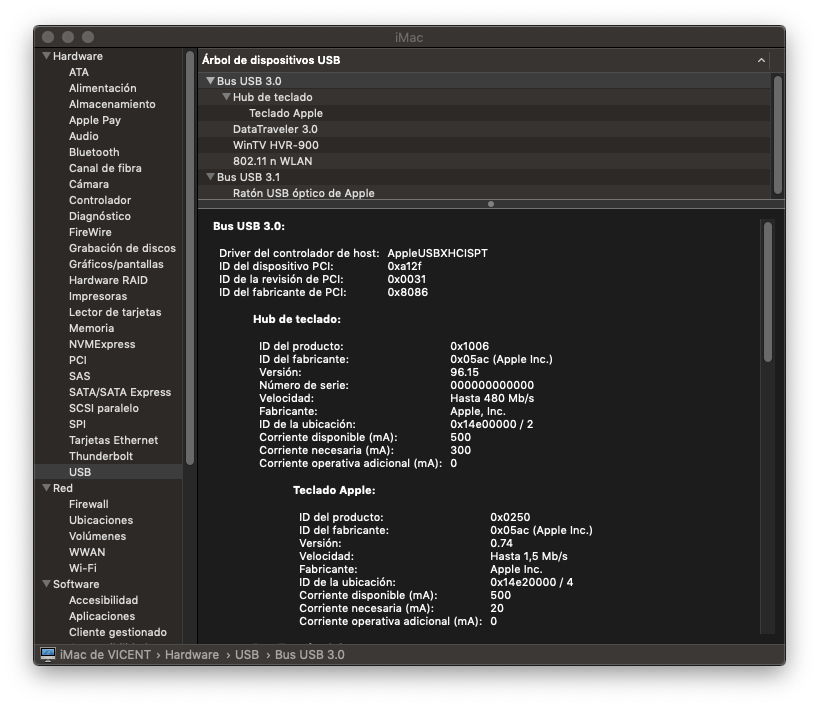Open SAS in the sidebar
Screen dimensions: 819x707
[x=79, y=376]
